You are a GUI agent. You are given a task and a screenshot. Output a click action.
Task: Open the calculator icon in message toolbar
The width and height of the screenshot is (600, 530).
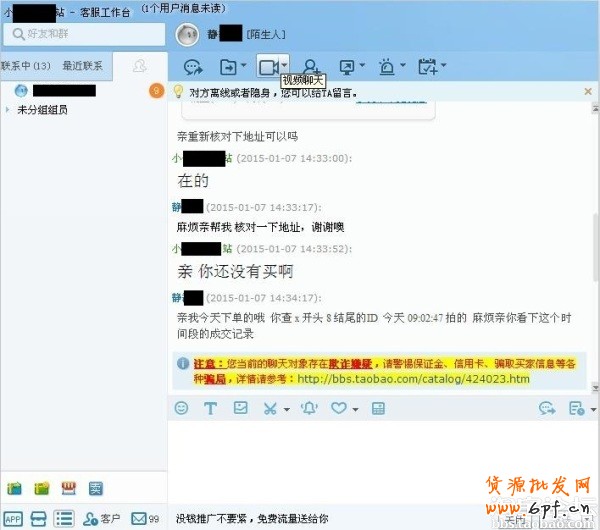coord(378,408)
